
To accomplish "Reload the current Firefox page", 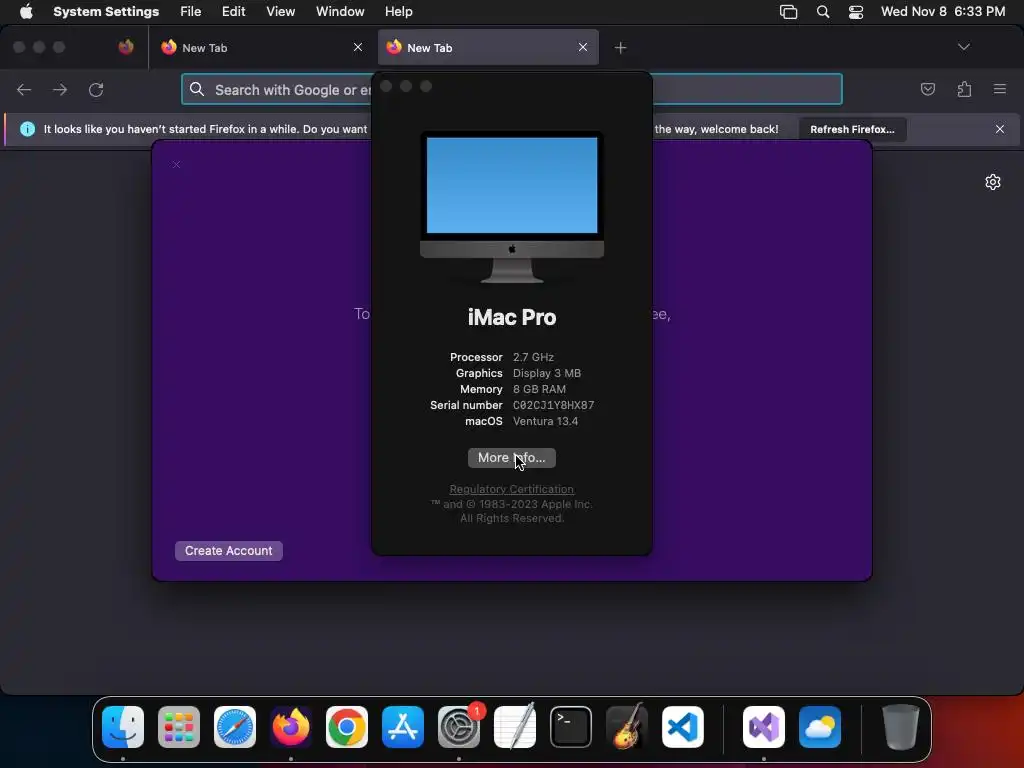I will (96, 89).
